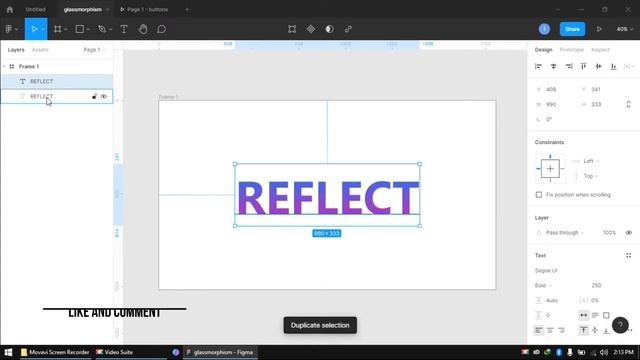Viewport: 640px width, 360px height.
Task: Open text type details icon
Action: (628, 256)
